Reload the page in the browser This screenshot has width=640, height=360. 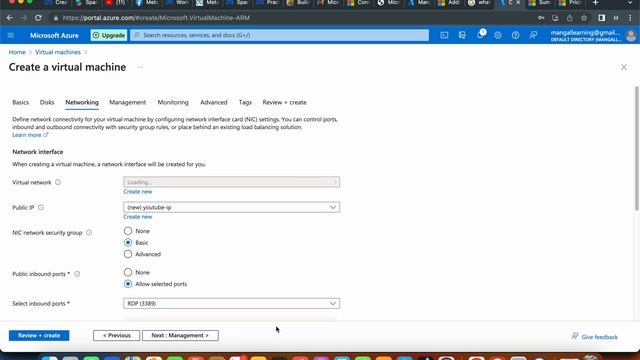point(38,18)
